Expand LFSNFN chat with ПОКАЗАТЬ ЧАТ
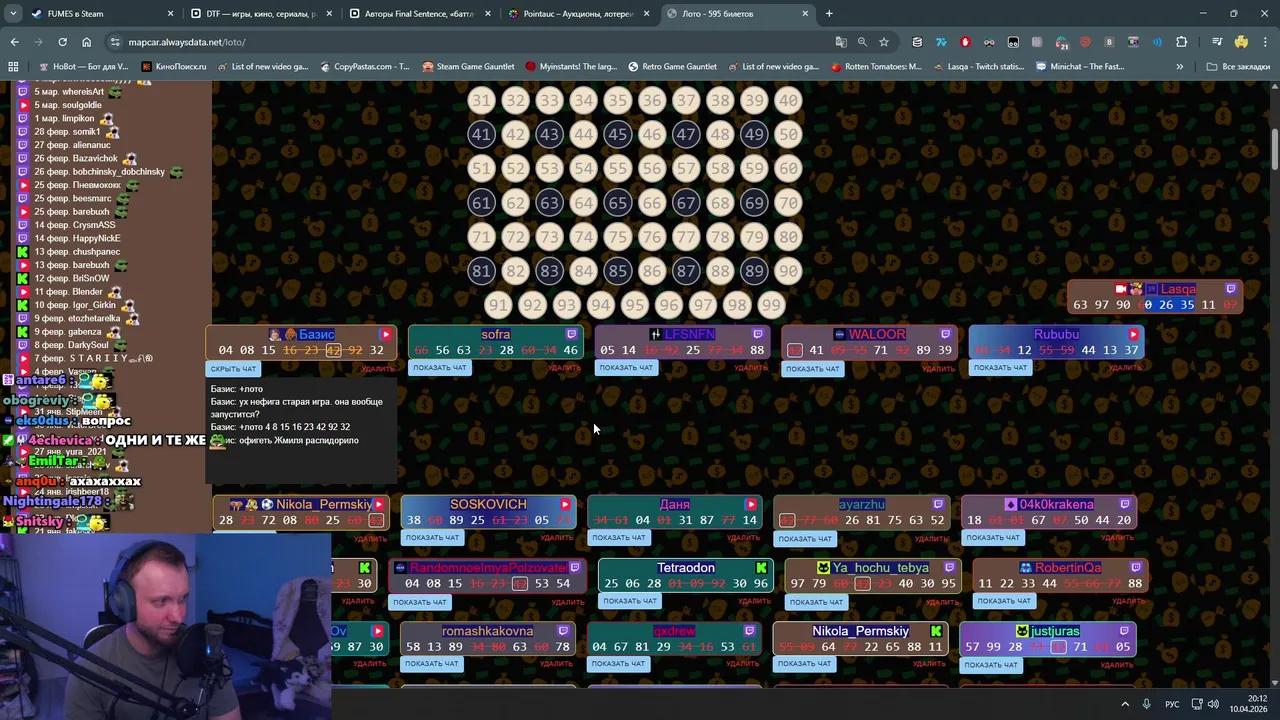The height and width of the screenshot is (720, 1280). click(626, 368)
